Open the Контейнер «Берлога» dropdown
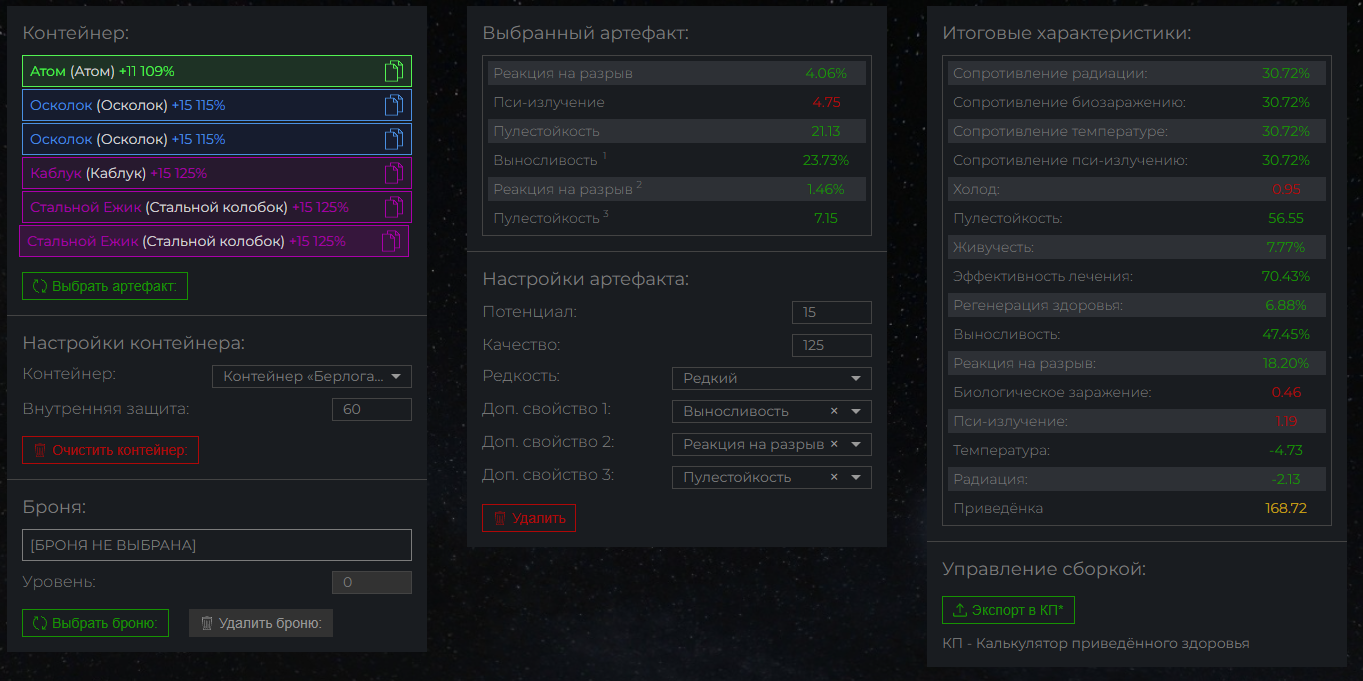Viewport: 1363px width, 681px height. 312,376
